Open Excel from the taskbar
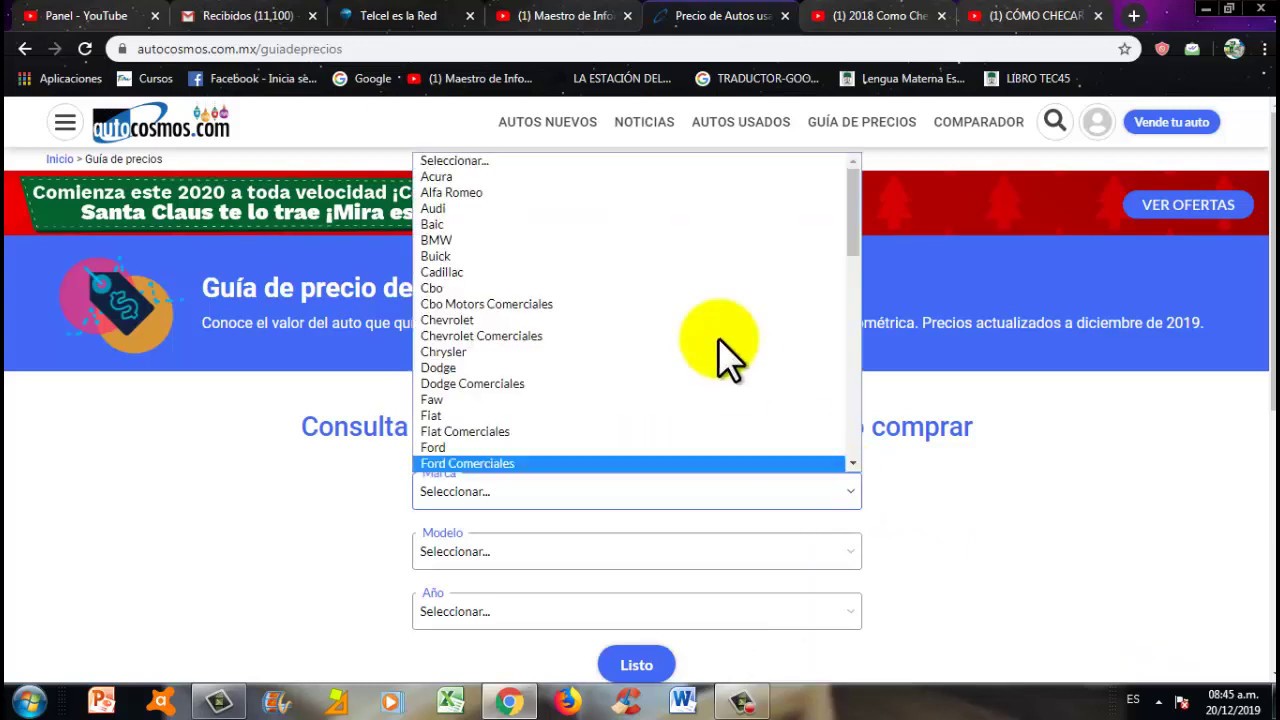Image resolution: width=1280 pixels, height=720 pixels. [x=451, y=701]
